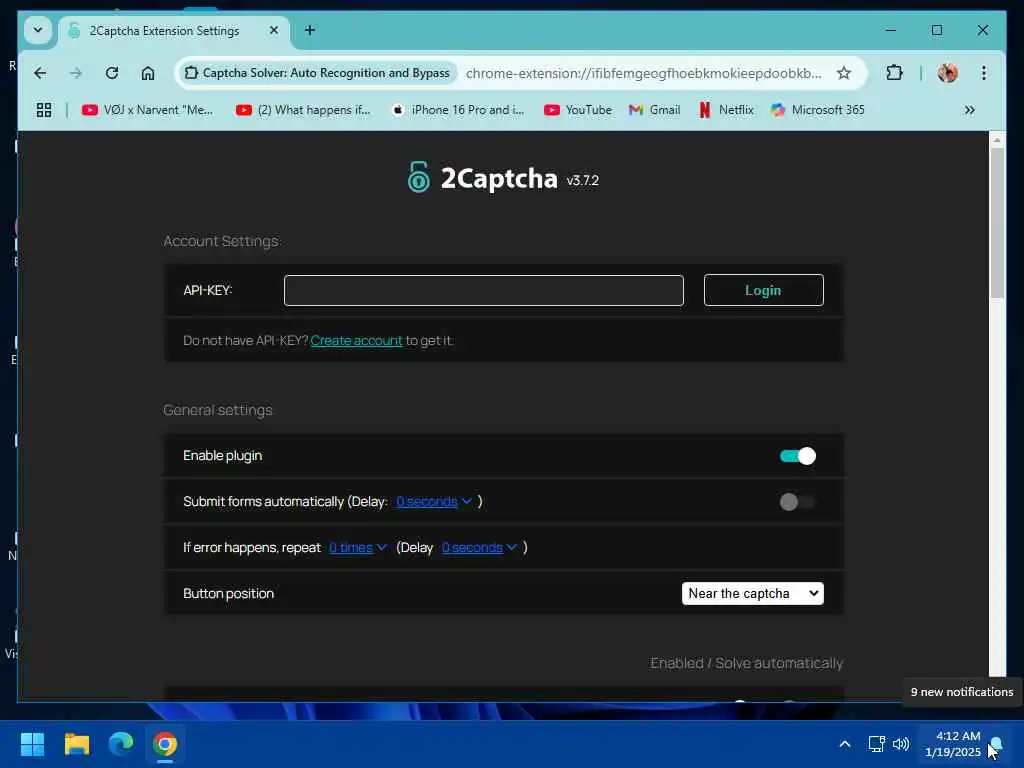Viewport: 1024px width, 768px height.
Task: Click the Enabled / Solve automatically label
Action: [x=746, y=663]
